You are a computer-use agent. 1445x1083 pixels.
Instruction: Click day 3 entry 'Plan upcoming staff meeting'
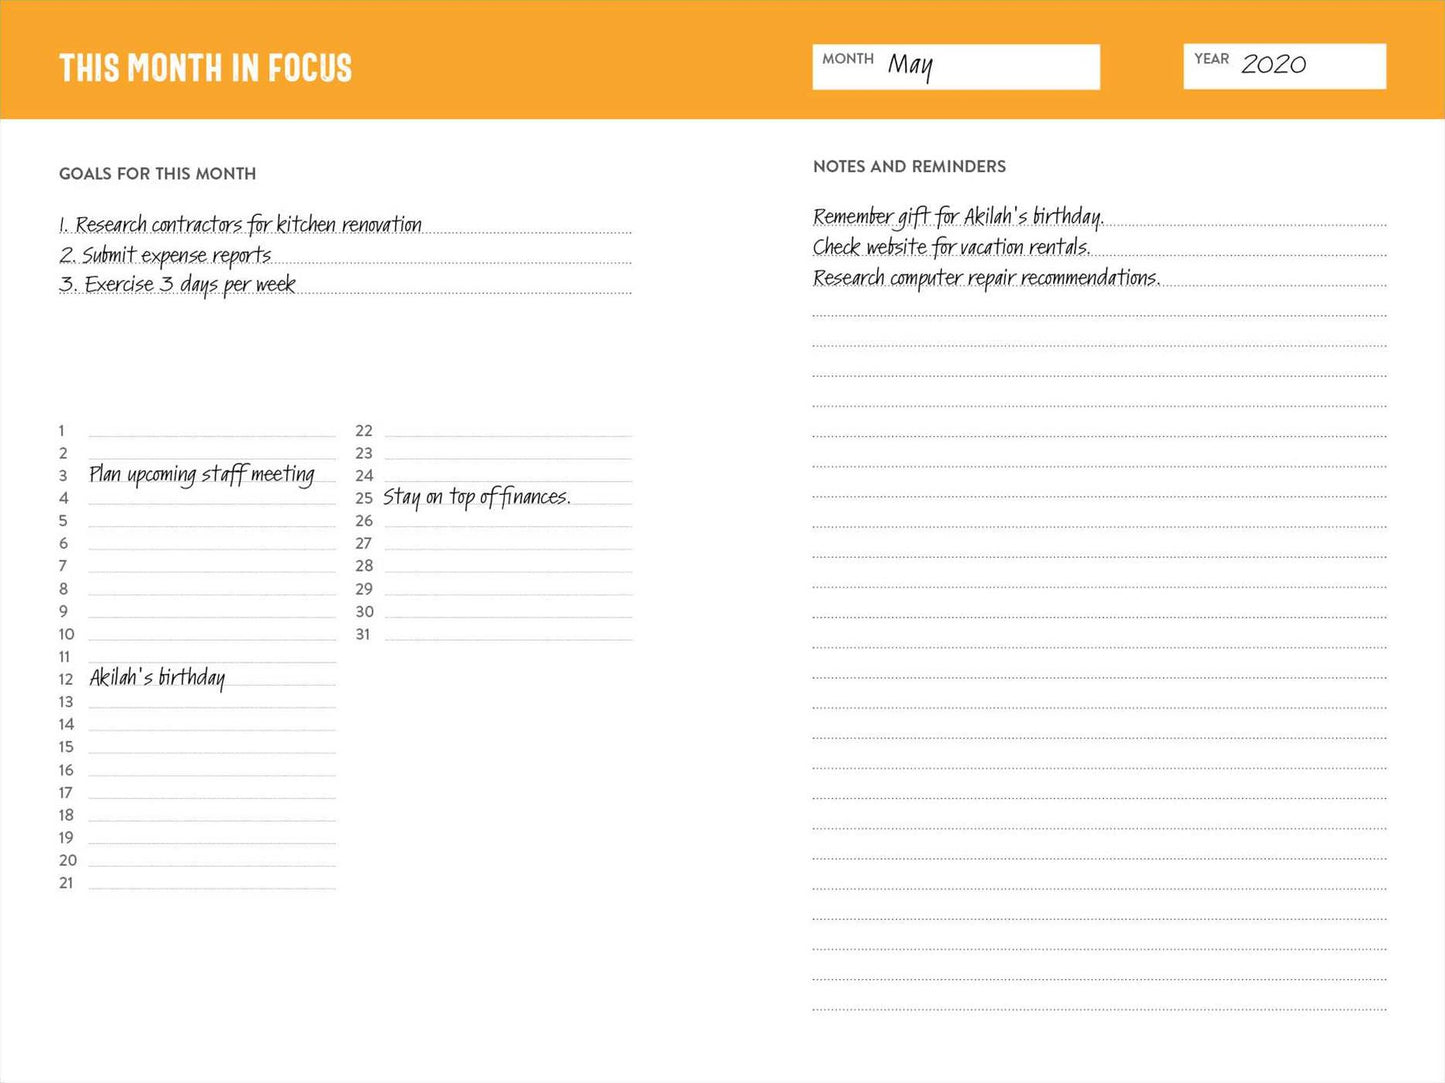point(202,474)
